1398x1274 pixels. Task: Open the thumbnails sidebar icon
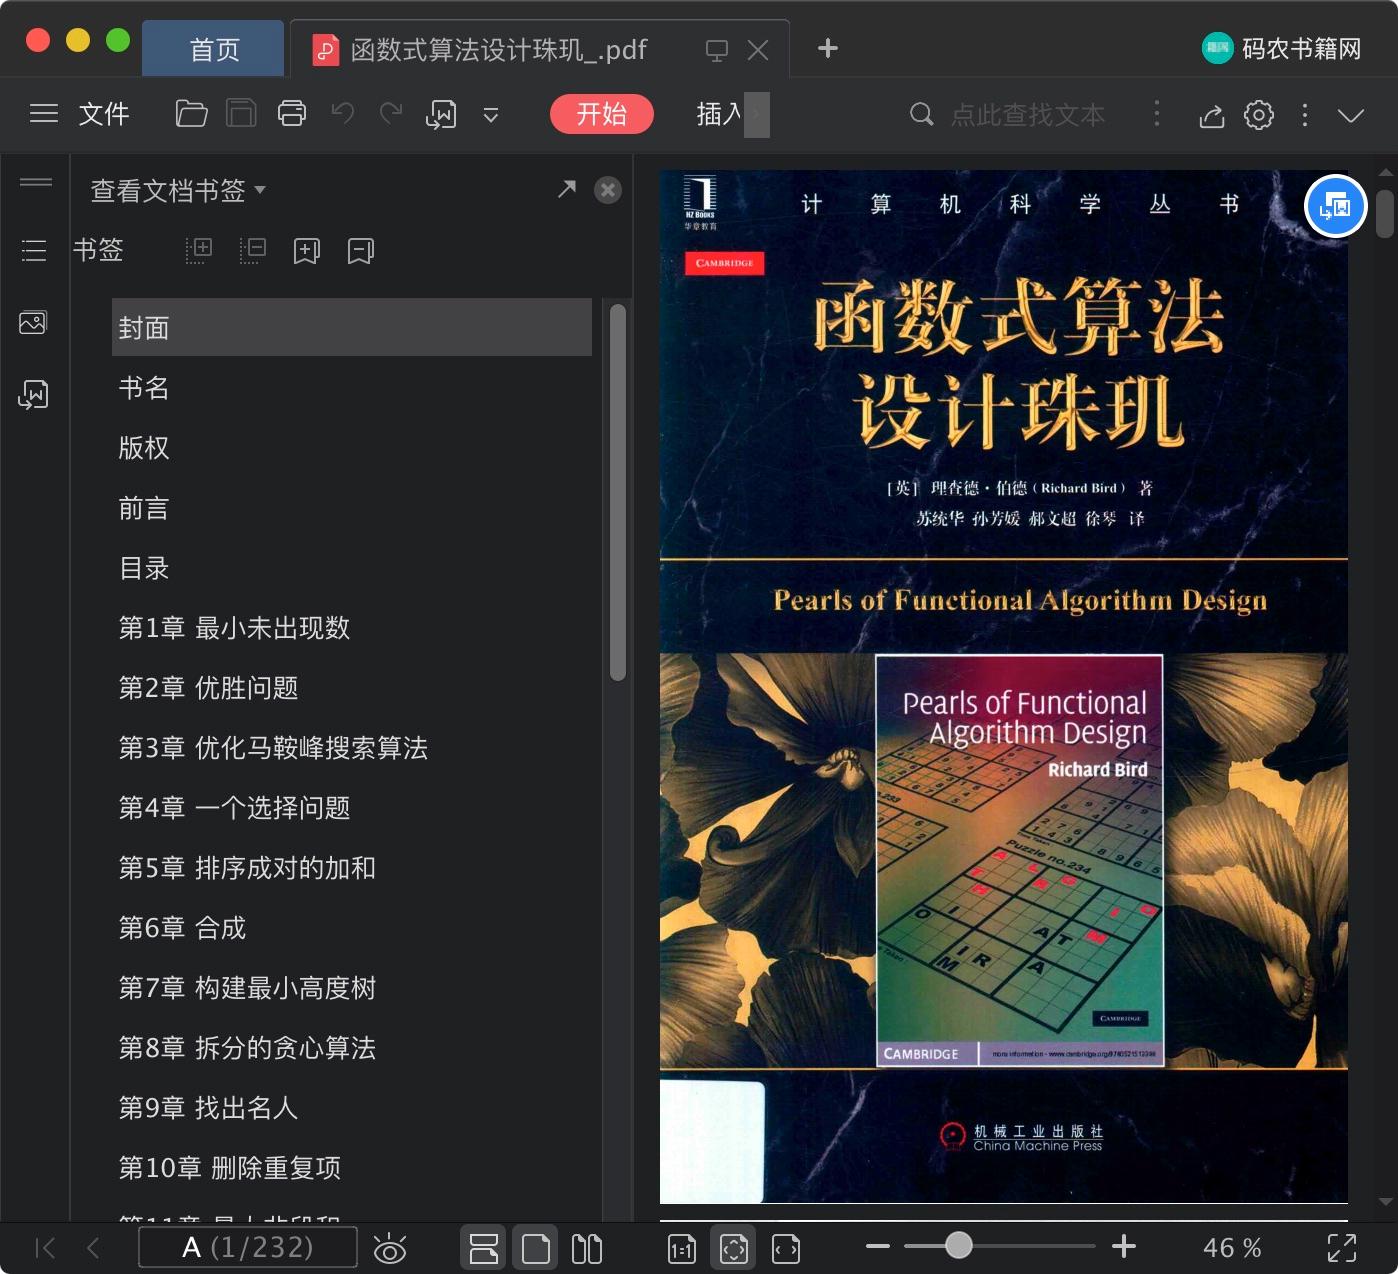[x=33, y=322]
